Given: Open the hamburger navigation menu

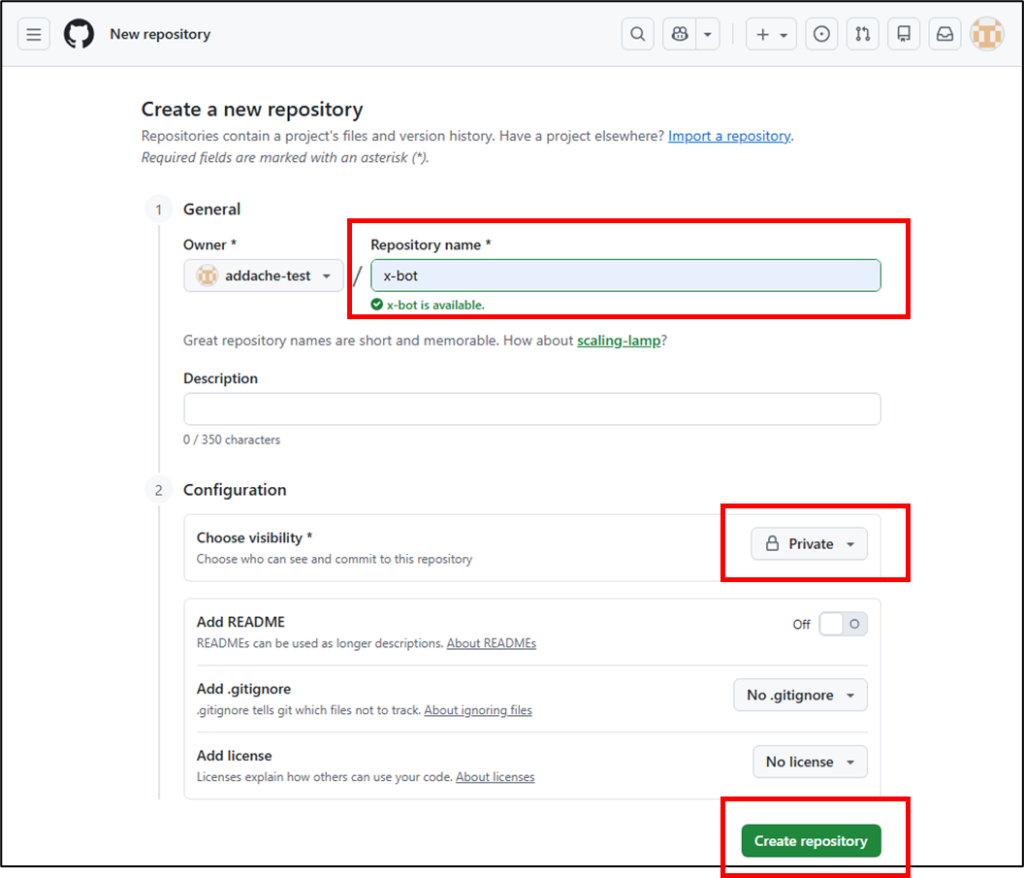Looking at the screenshot, I should tap(34, 34).
